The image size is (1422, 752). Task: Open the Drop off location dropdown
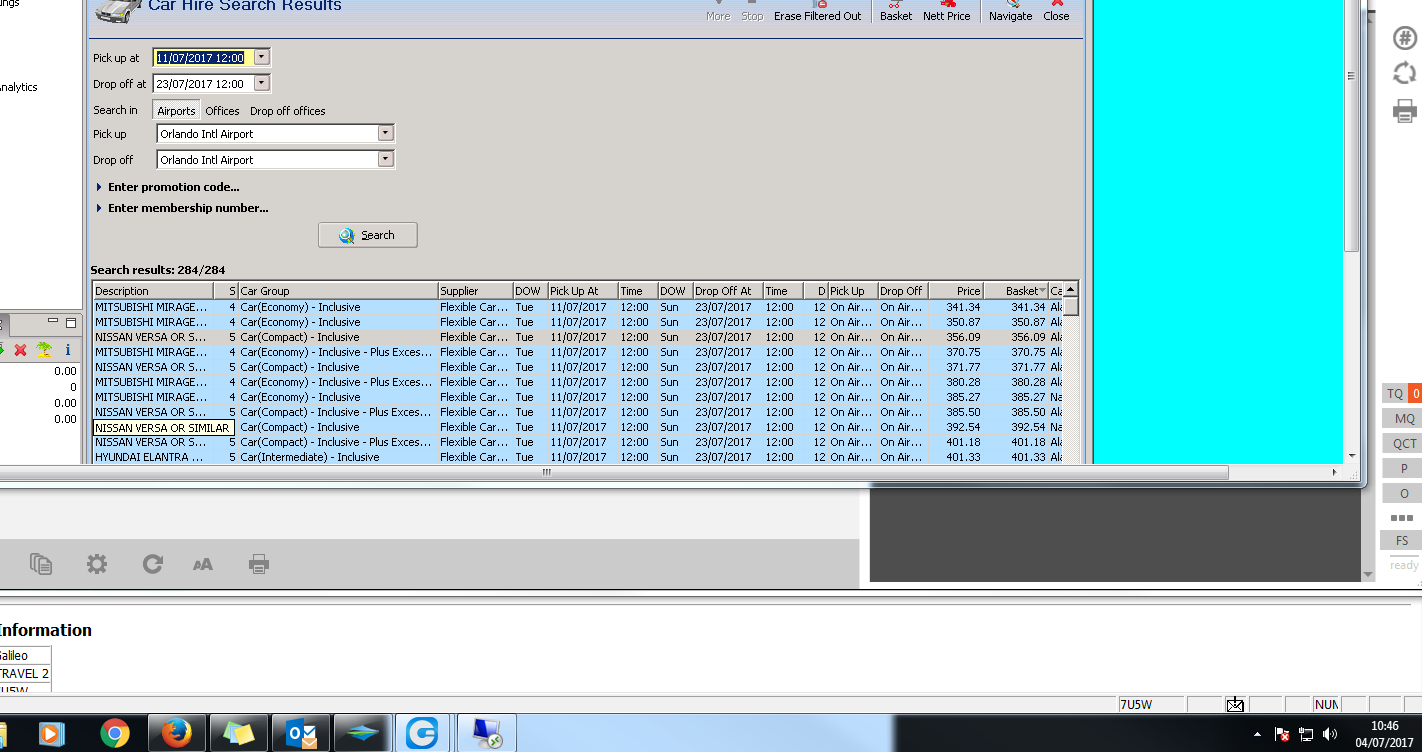coord(385,159)
